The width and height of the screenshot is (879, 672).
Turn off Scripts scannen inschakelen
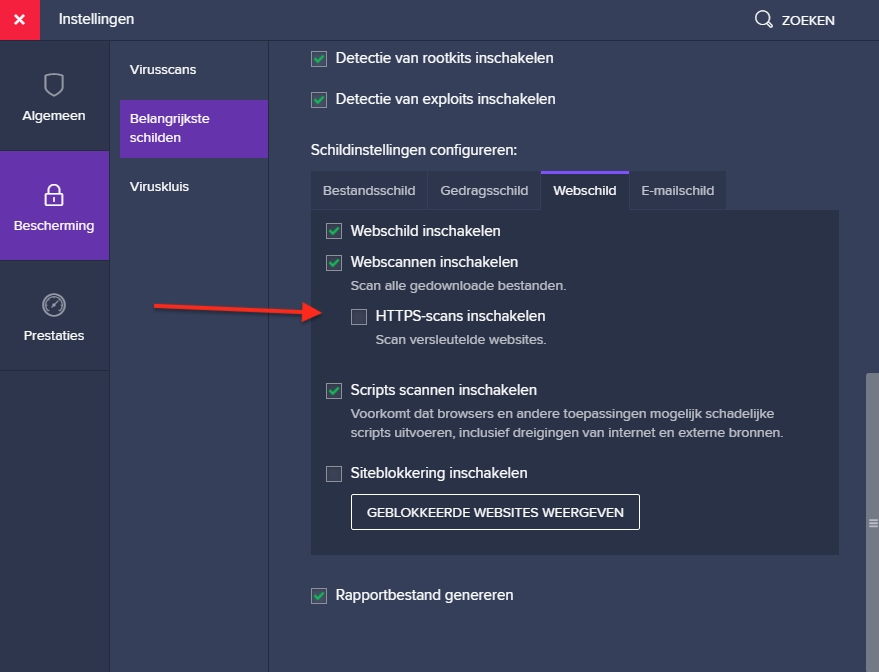tap(334, 391)
